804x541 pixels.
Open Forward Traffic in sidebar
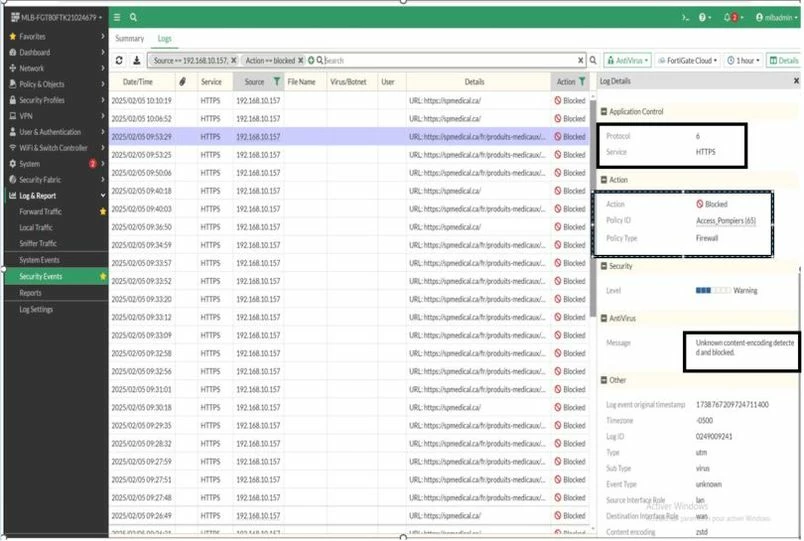(x=41, y=211)
